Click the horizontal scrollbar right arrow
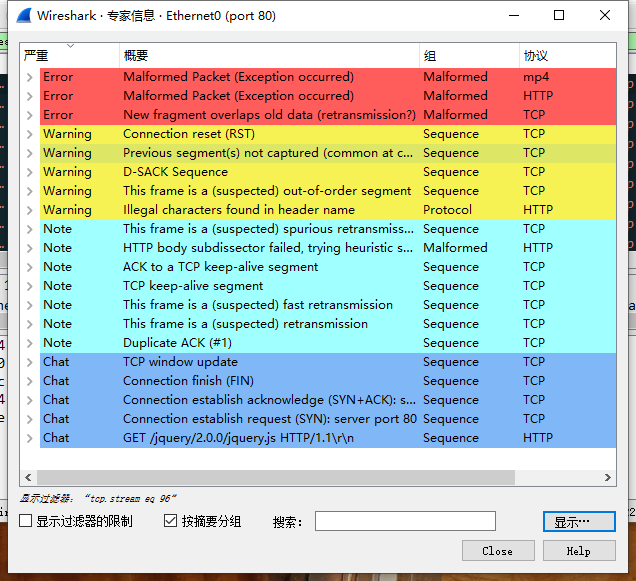This screenshot has height=581, width=636. click(x=608, y=478)
